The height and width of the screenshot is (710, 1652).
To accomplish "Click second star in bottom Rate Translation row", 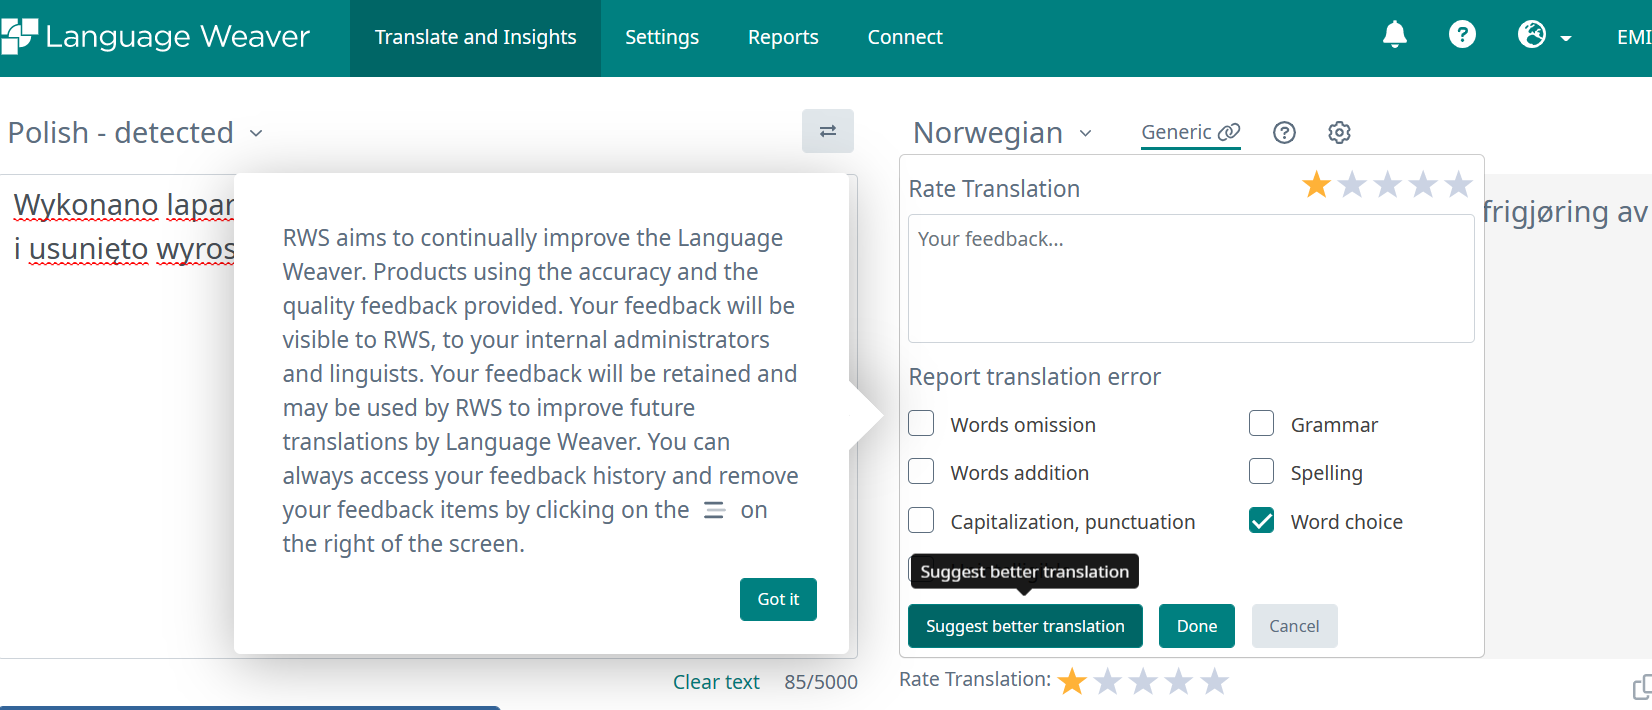I will 1108,682.
